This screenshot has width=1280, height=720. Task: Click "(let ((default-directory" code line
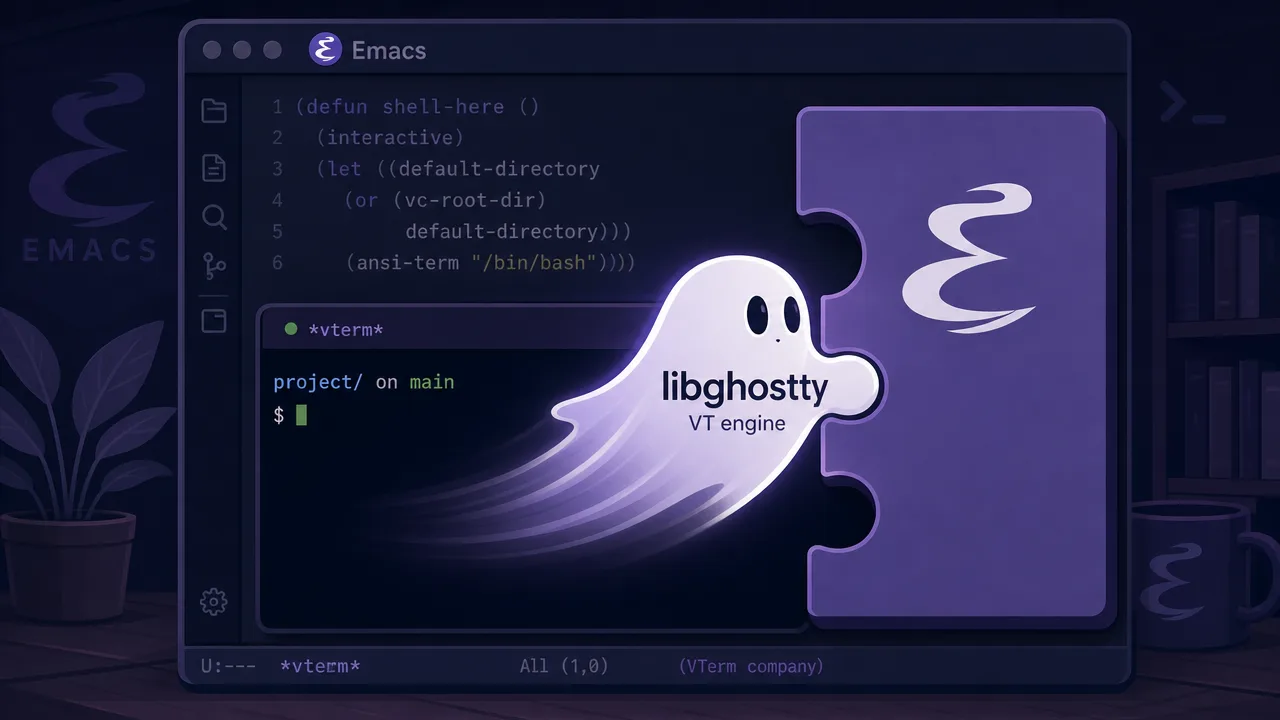pyautogui.click(x=458, y=169)
